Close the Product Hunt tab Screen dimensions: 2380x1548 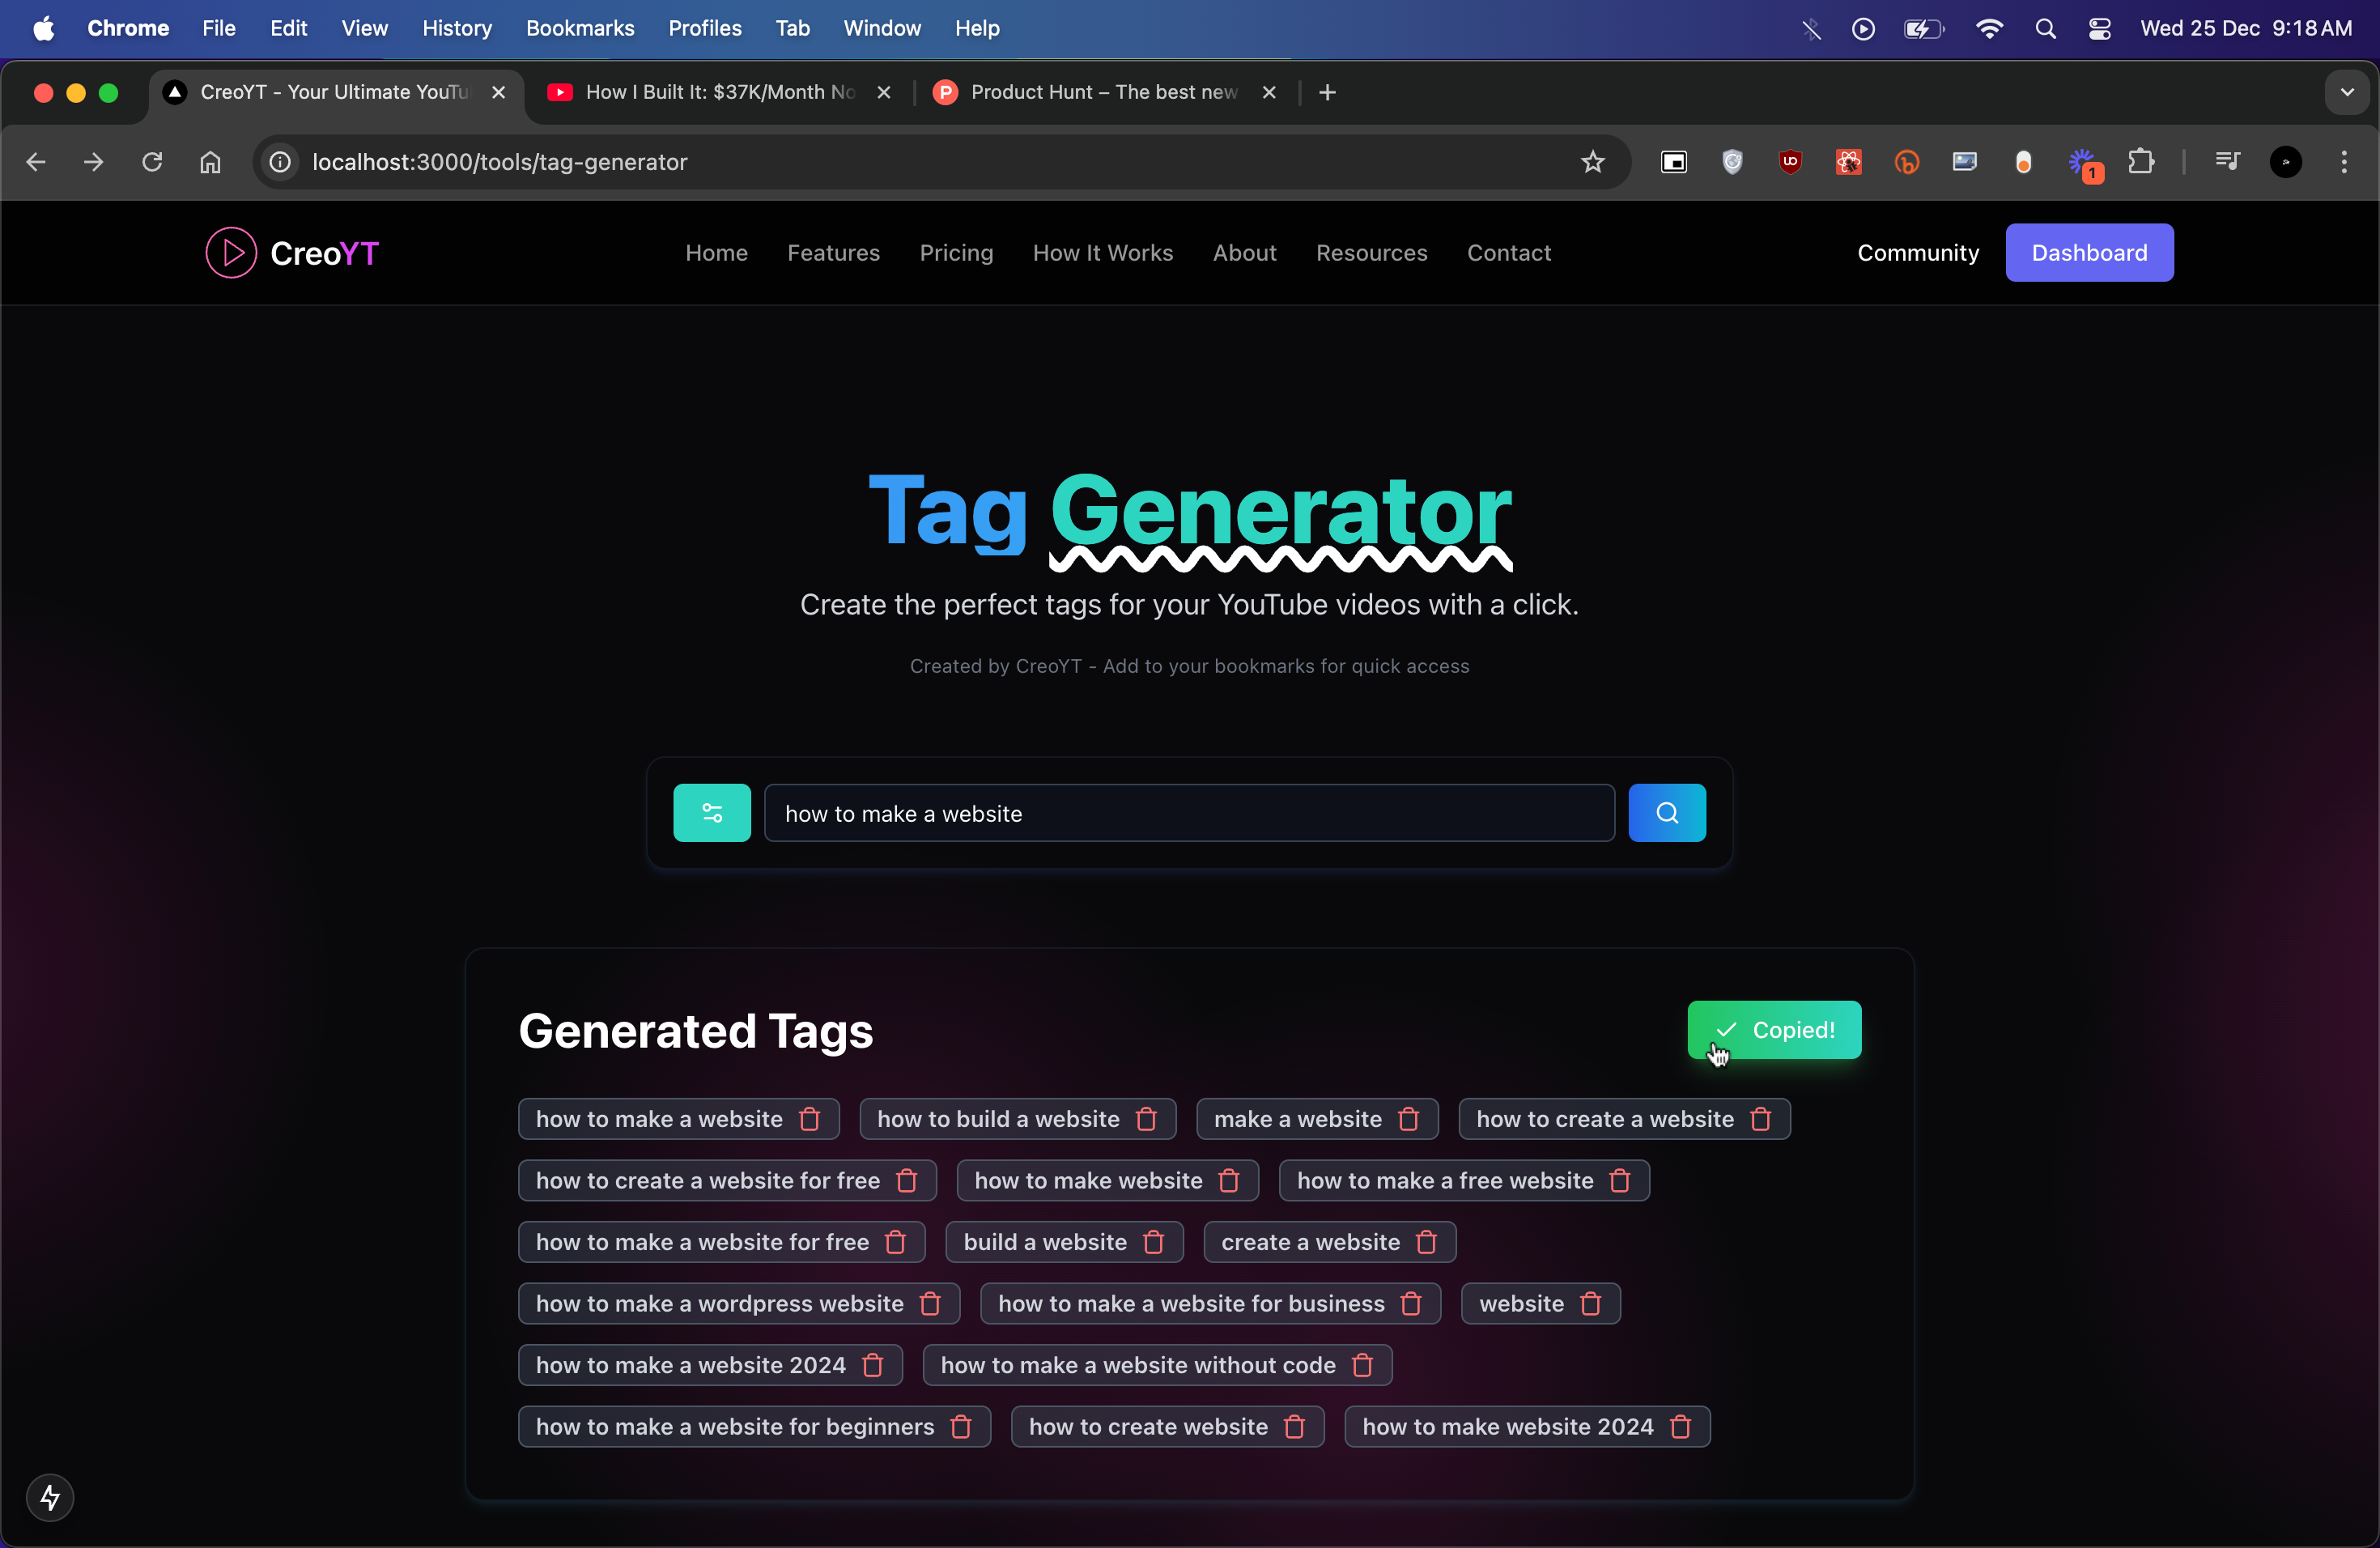point(1269,92)
